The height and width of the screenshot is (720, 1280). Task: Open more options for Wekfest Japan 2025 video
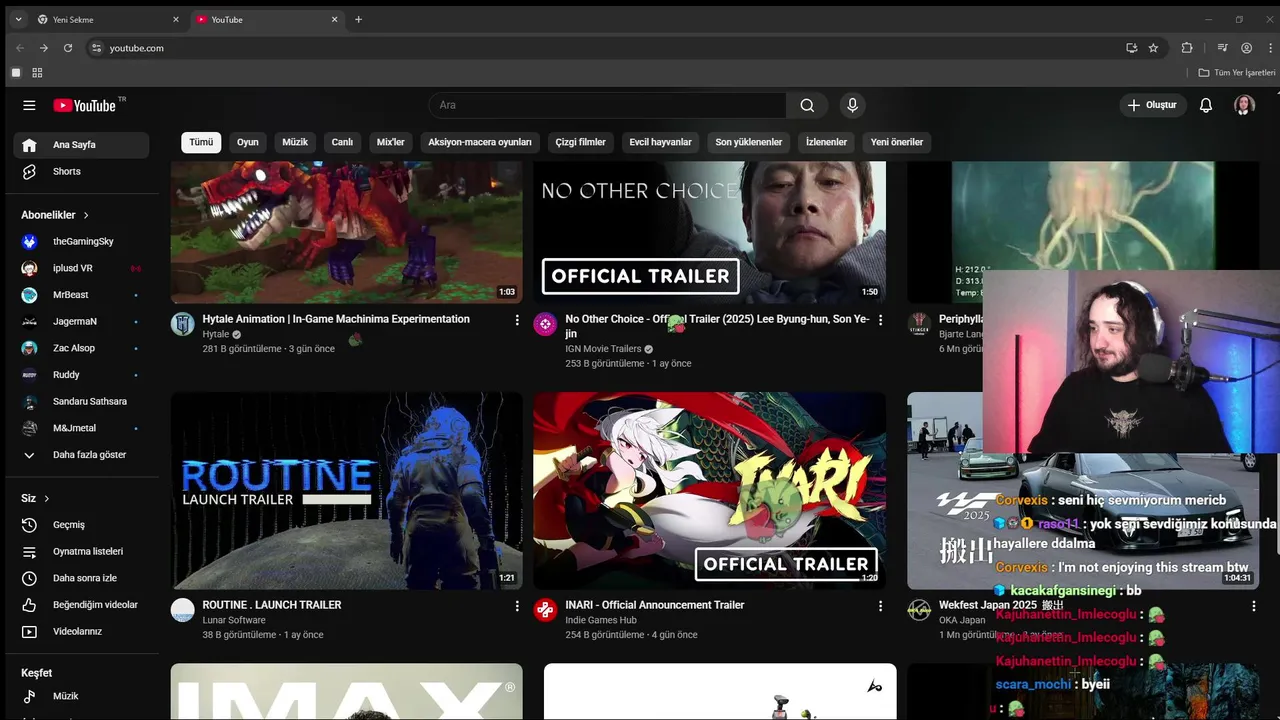coord(1253,606)
